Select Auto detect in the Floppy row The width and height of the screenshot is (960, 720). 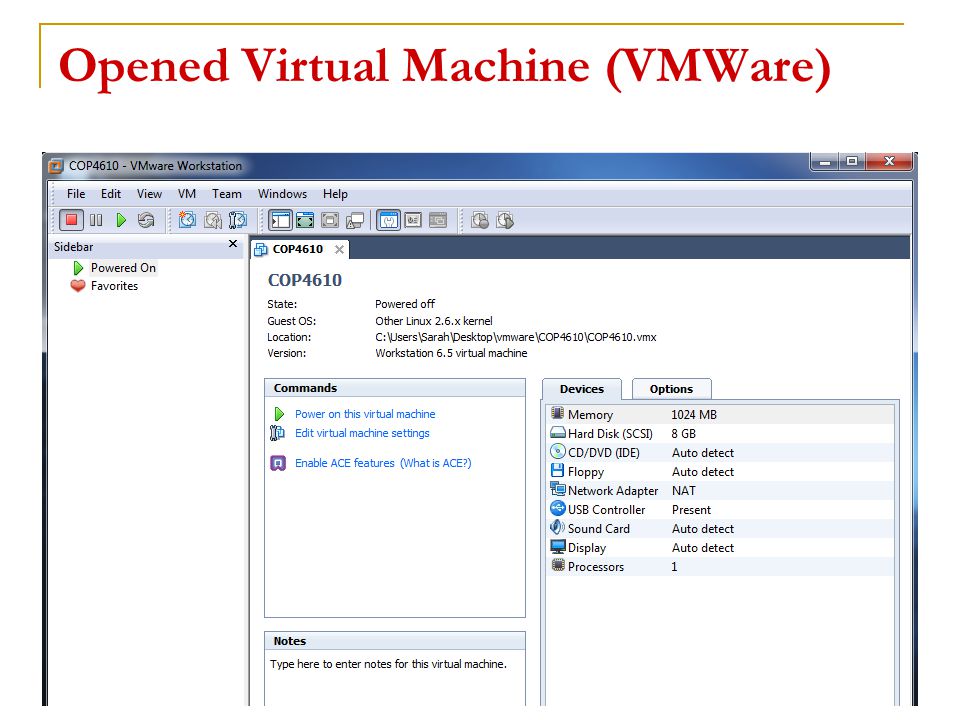(703, 471)
